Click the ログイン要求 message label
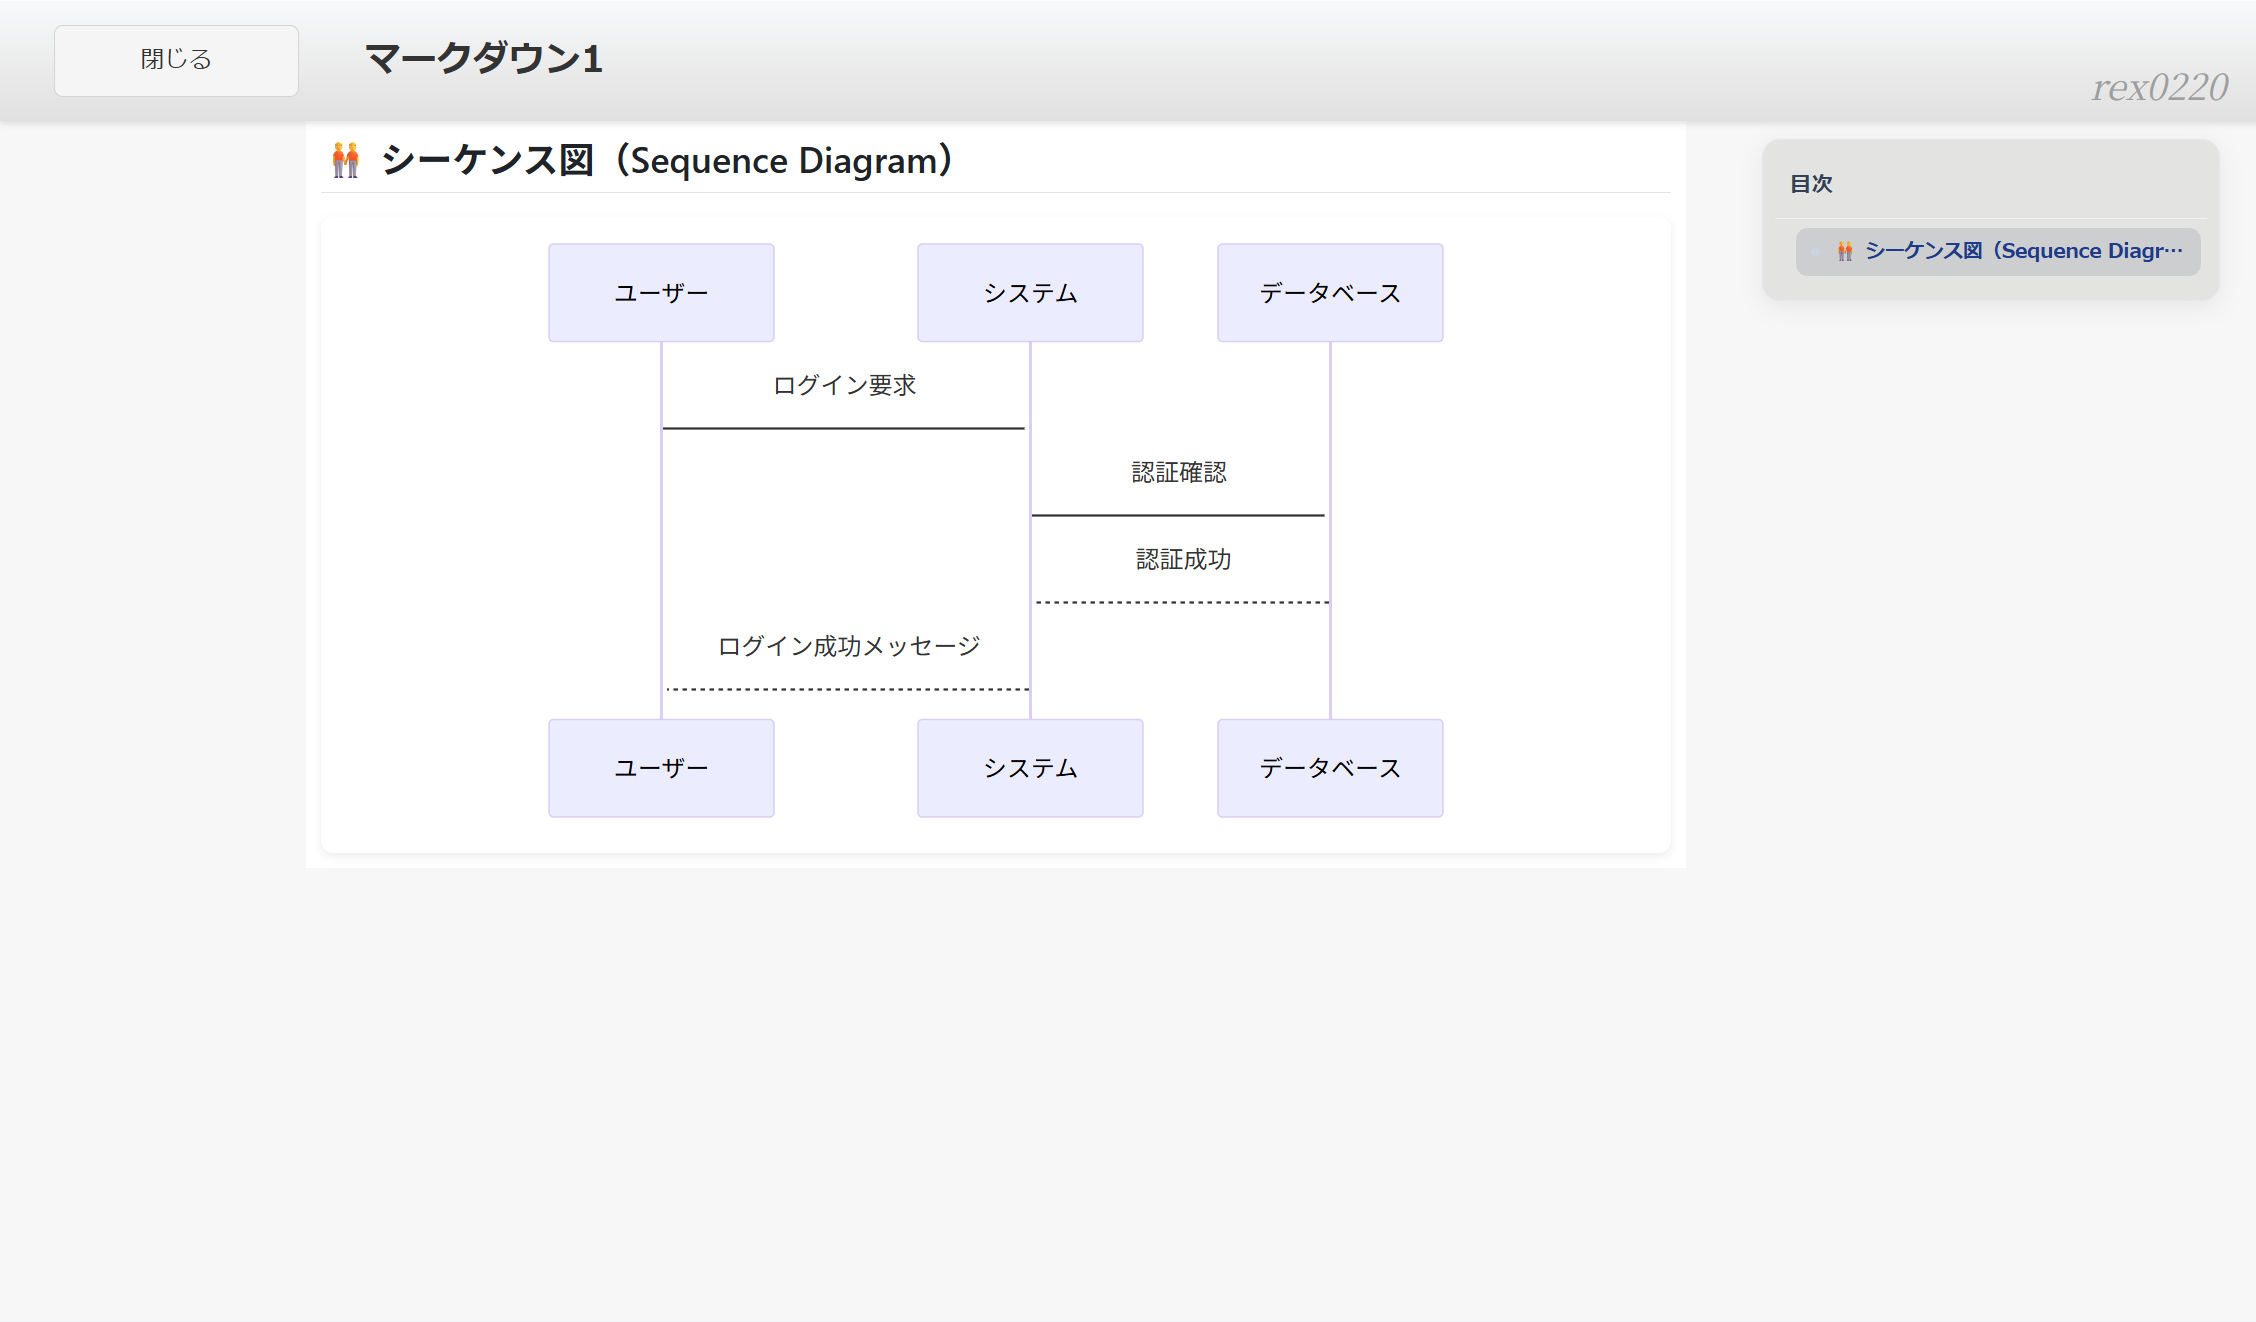The width and height of the screenshot is (2256, 1322). coord(845,385)
